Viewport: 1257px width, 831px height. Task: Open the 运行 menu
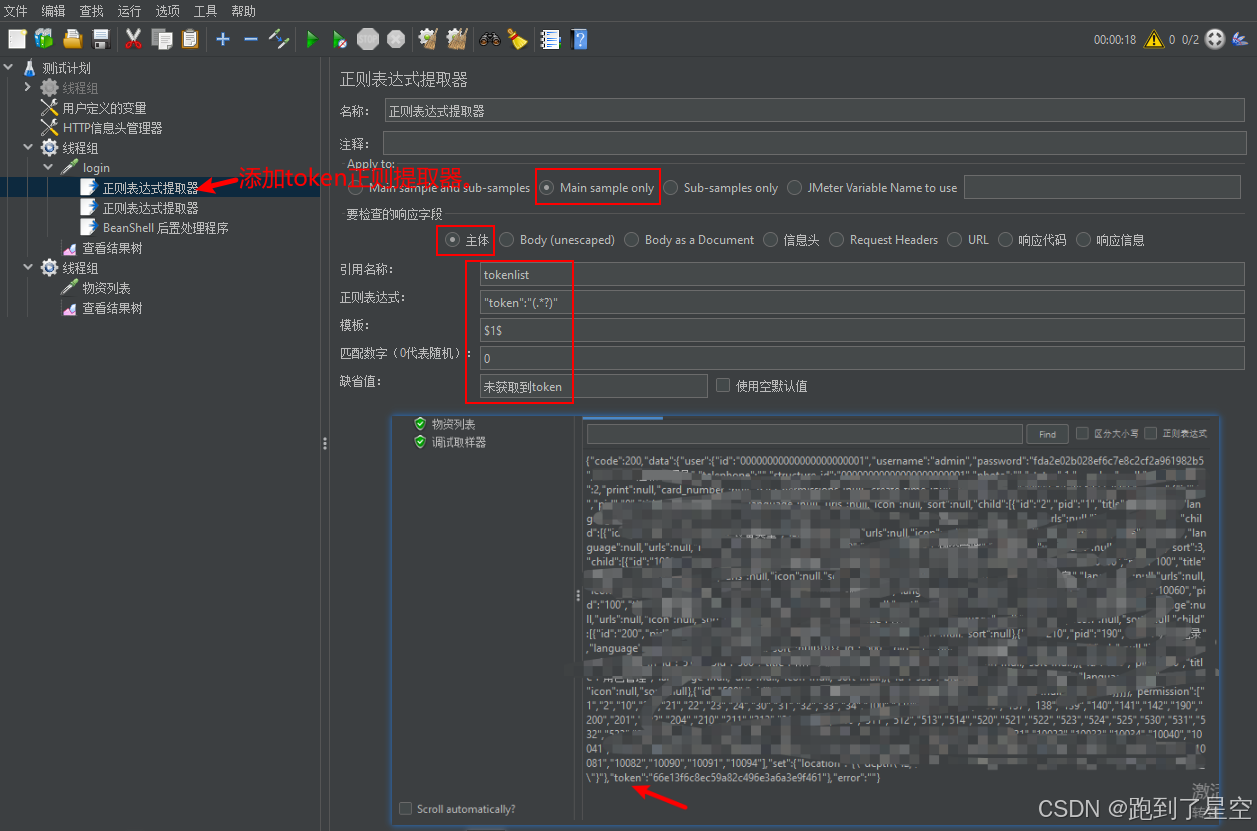129,11
